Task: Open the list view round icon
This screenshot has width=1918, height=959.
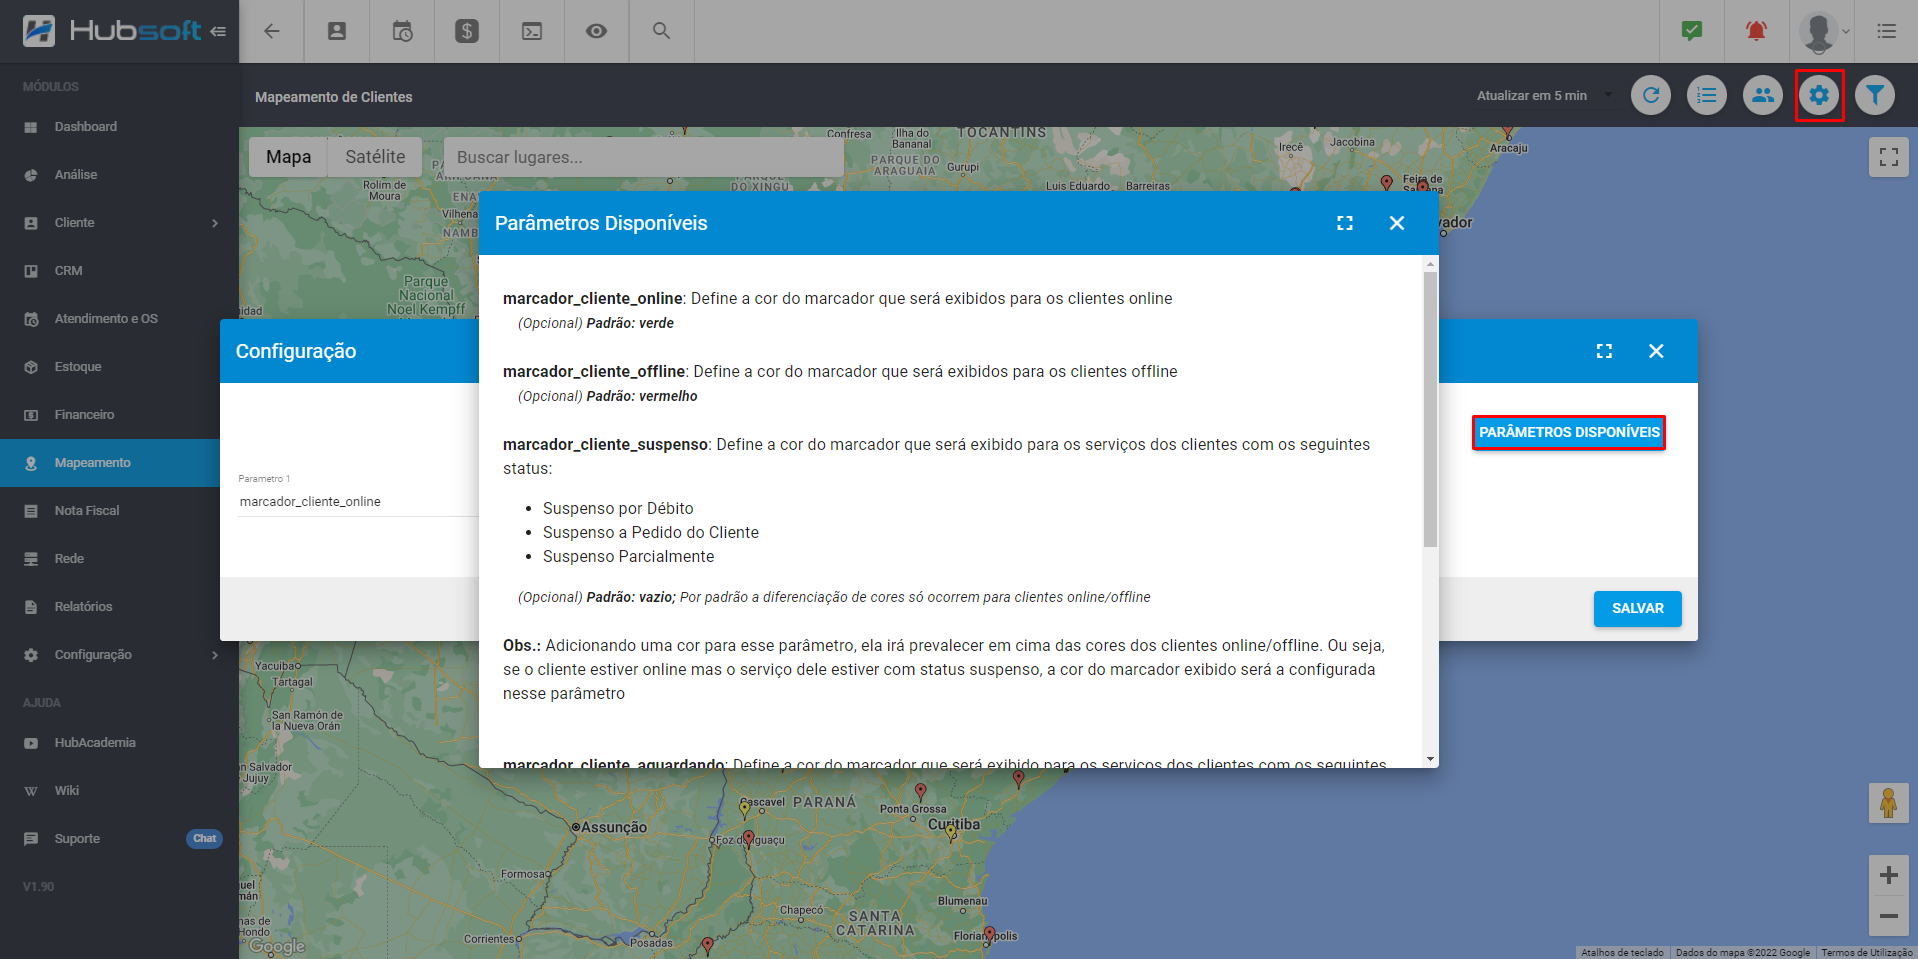Action: [1707, 95]
